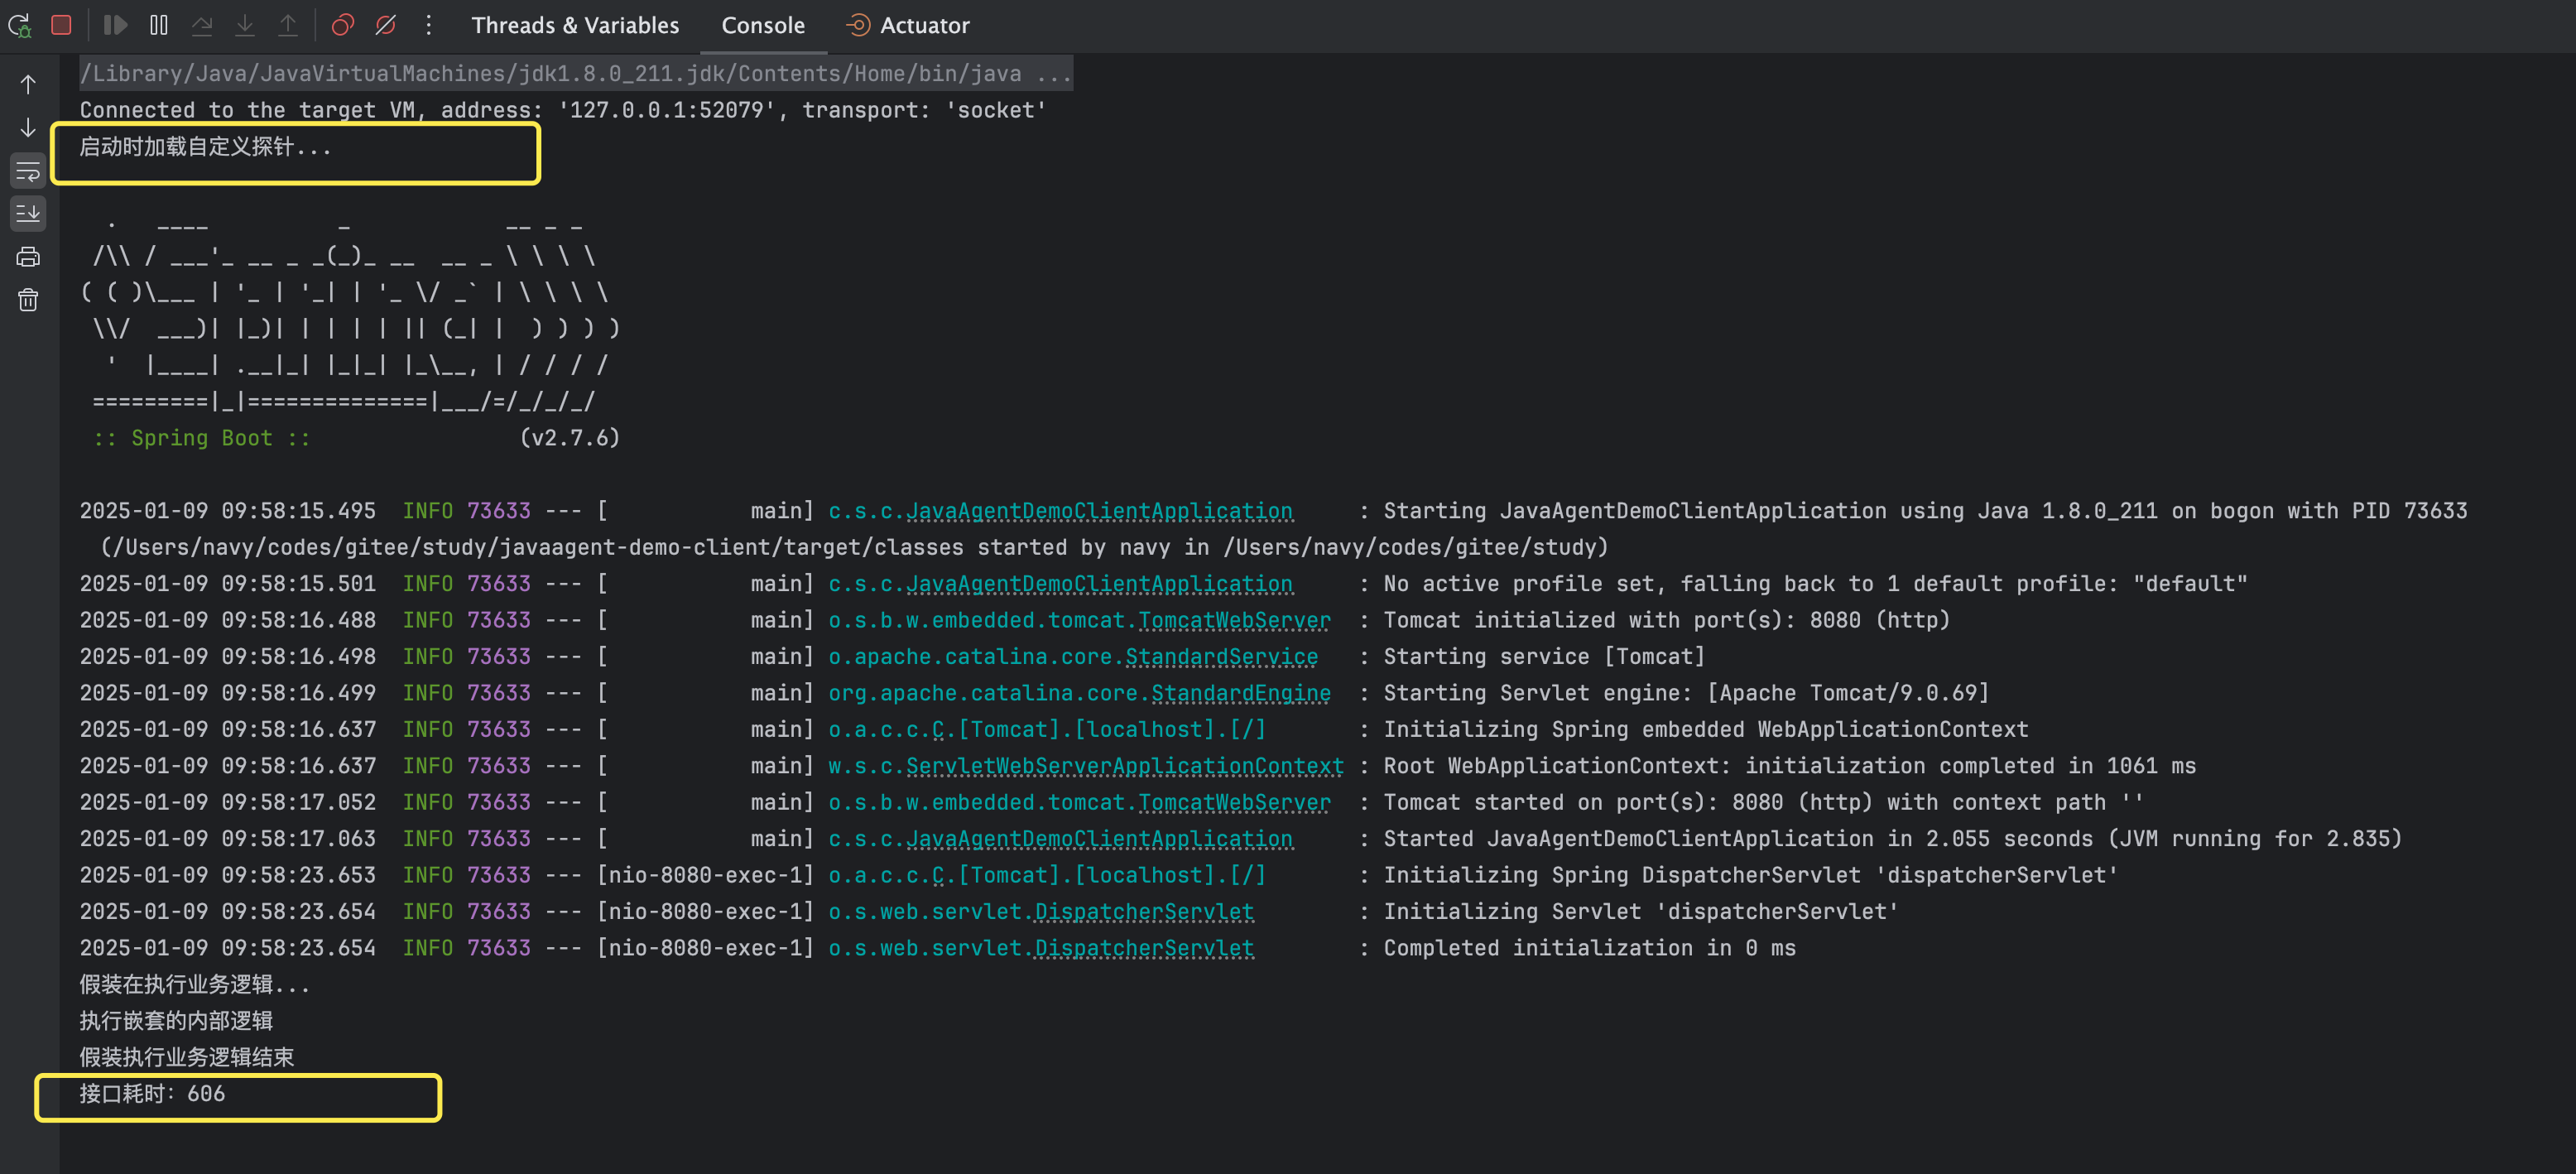Select the Console tab
The image size is (2576, 1174).
pyautogui.click(x=763, y=25)
